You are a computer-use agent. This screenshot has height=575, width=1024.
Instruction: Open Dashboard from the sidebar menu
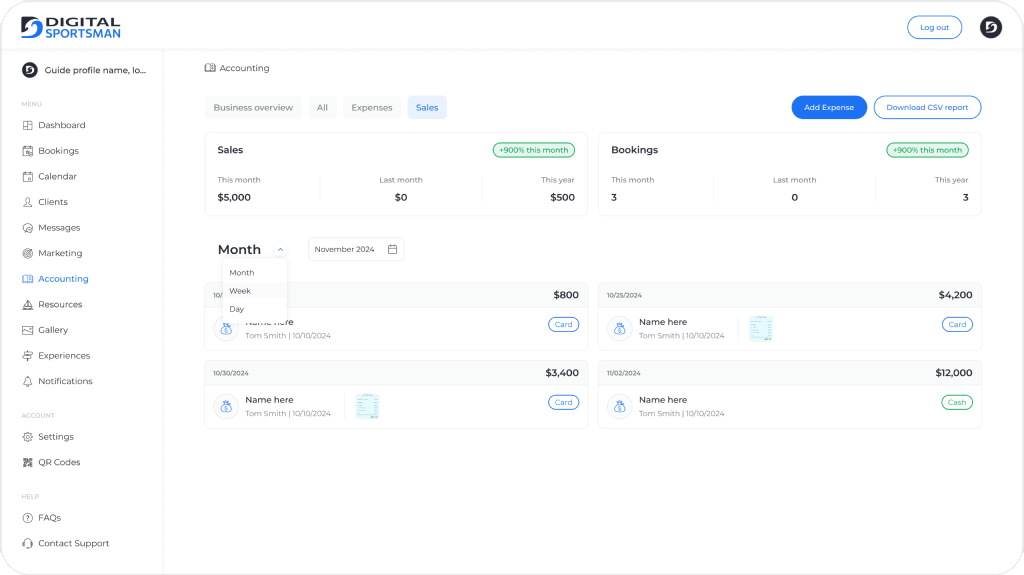(61, 125)
